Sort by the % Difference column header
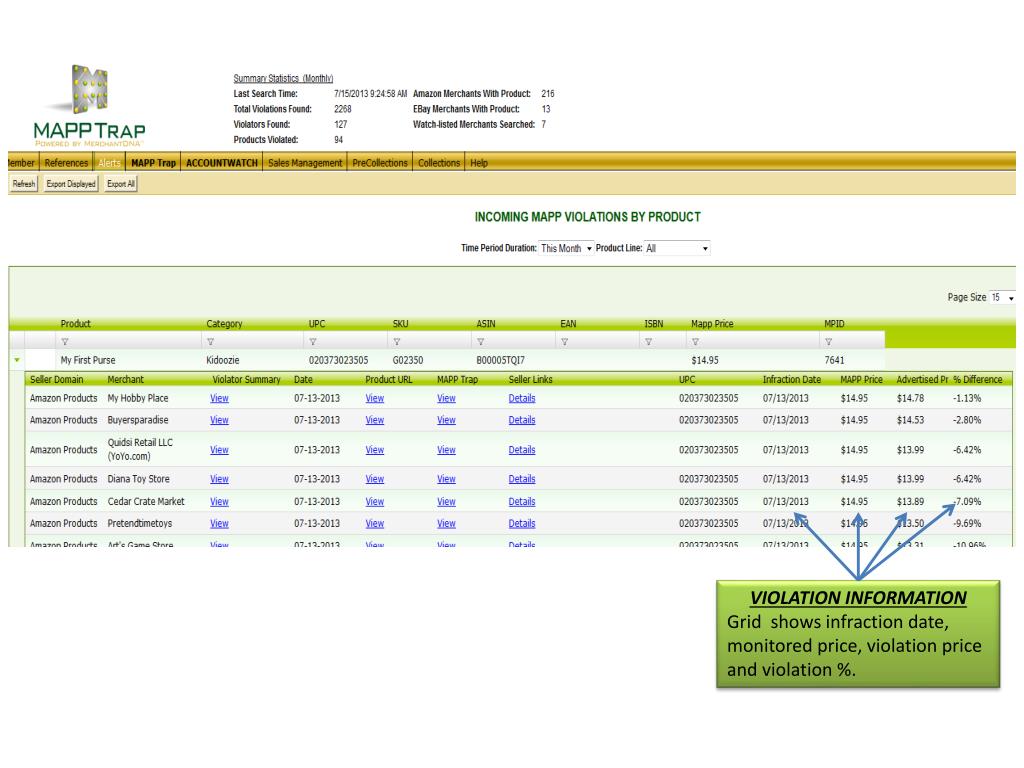The width and height of the screenshot is (1024, 768). [978, 379]
